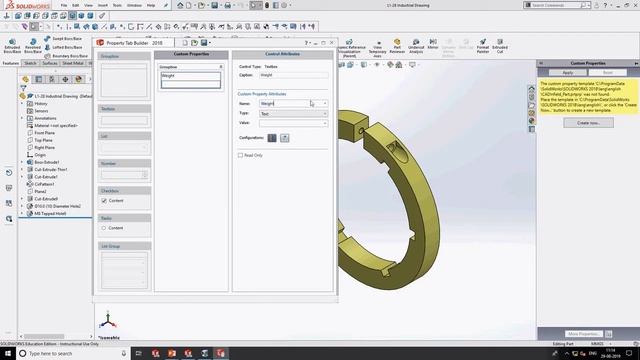Click the PowerPoint icon in Windows taskbar

(x=172, y=353)
